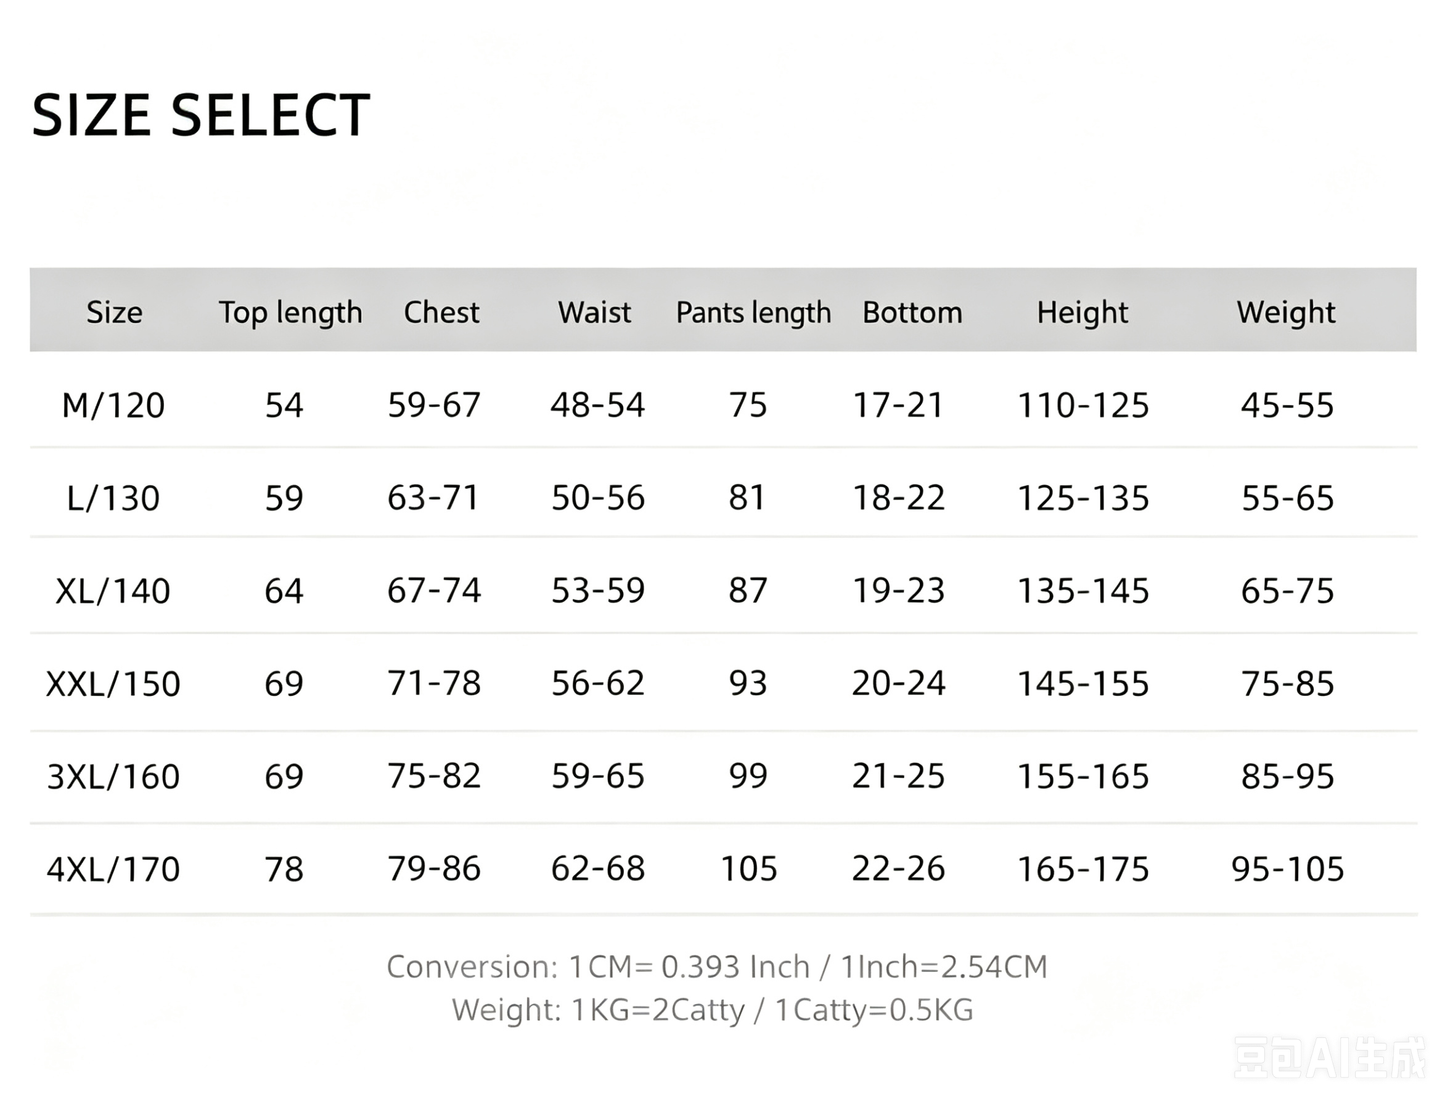Viewport: 1445px width, 1102px height.
Task: Click the Pants length column header
Action: (x=753, y=312)
